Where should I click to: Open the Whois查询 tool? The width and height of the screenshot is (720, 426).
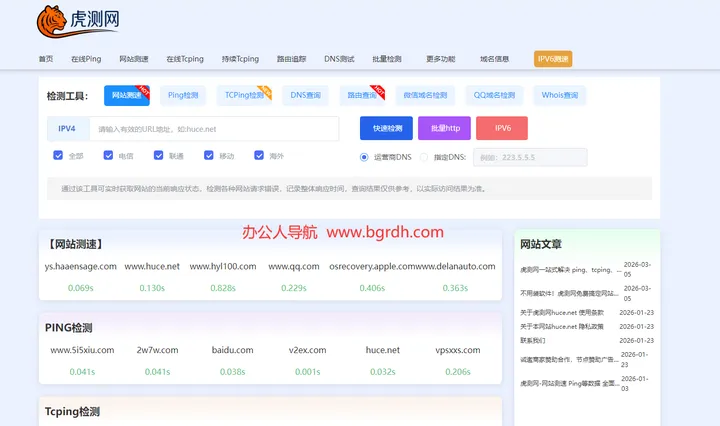pos(559,95)
